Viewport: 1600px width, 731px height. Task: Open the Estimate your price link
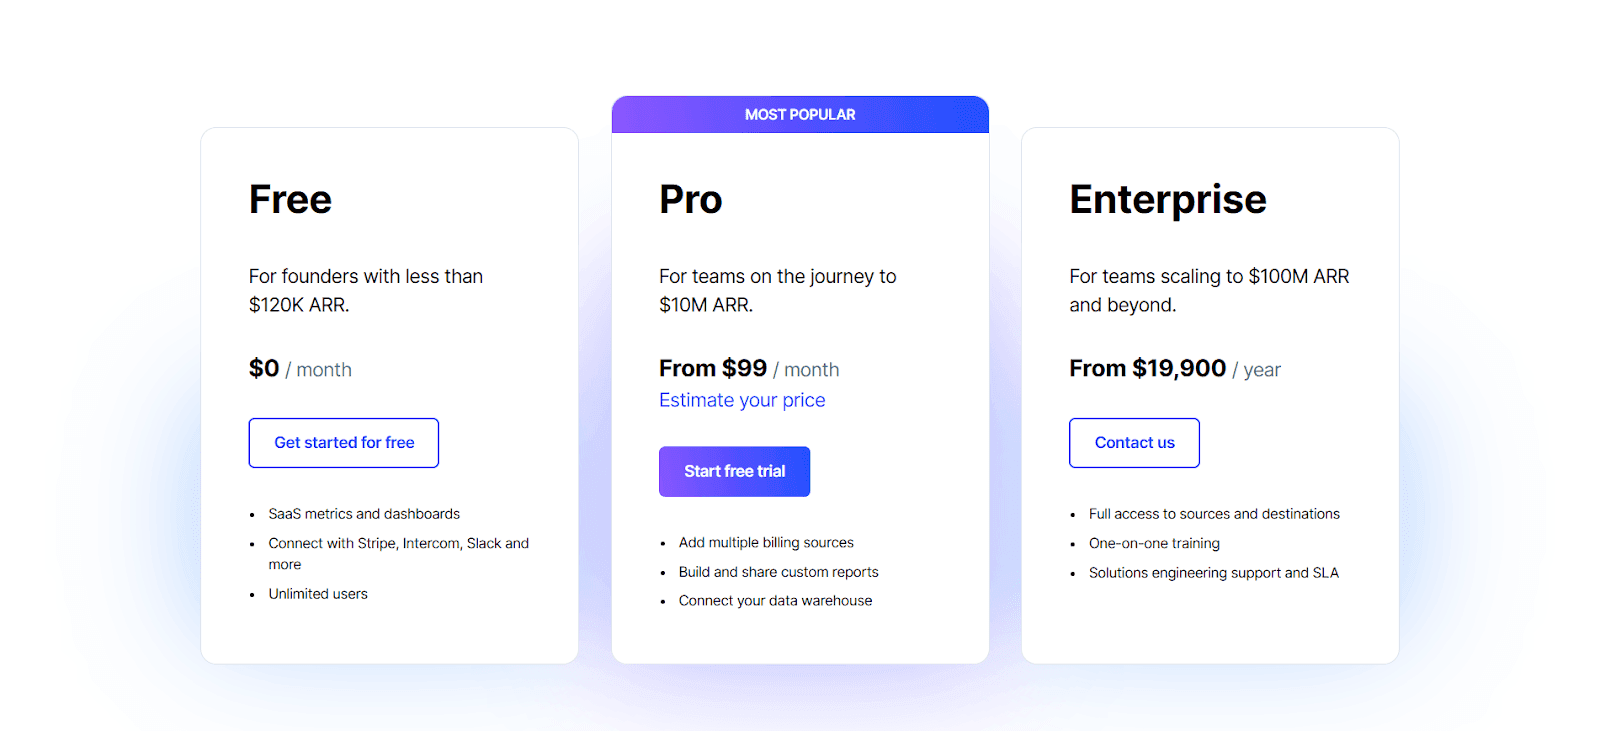coord(741,399)
